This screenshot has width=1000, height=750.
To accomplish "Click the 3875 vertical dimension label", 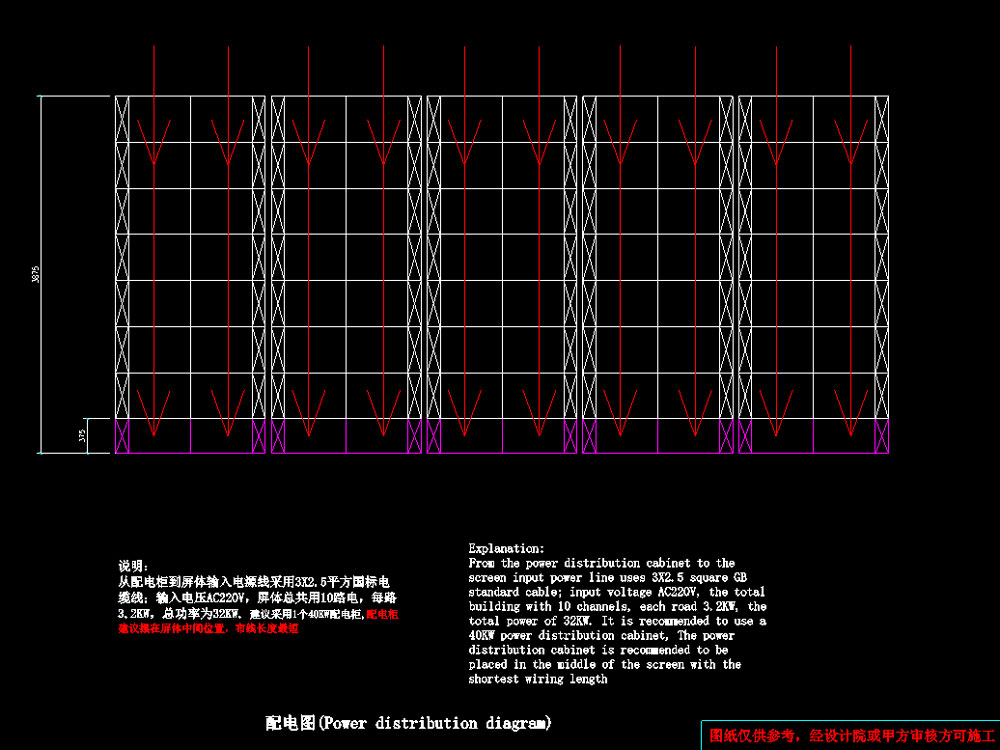I will tap(36, 274).
